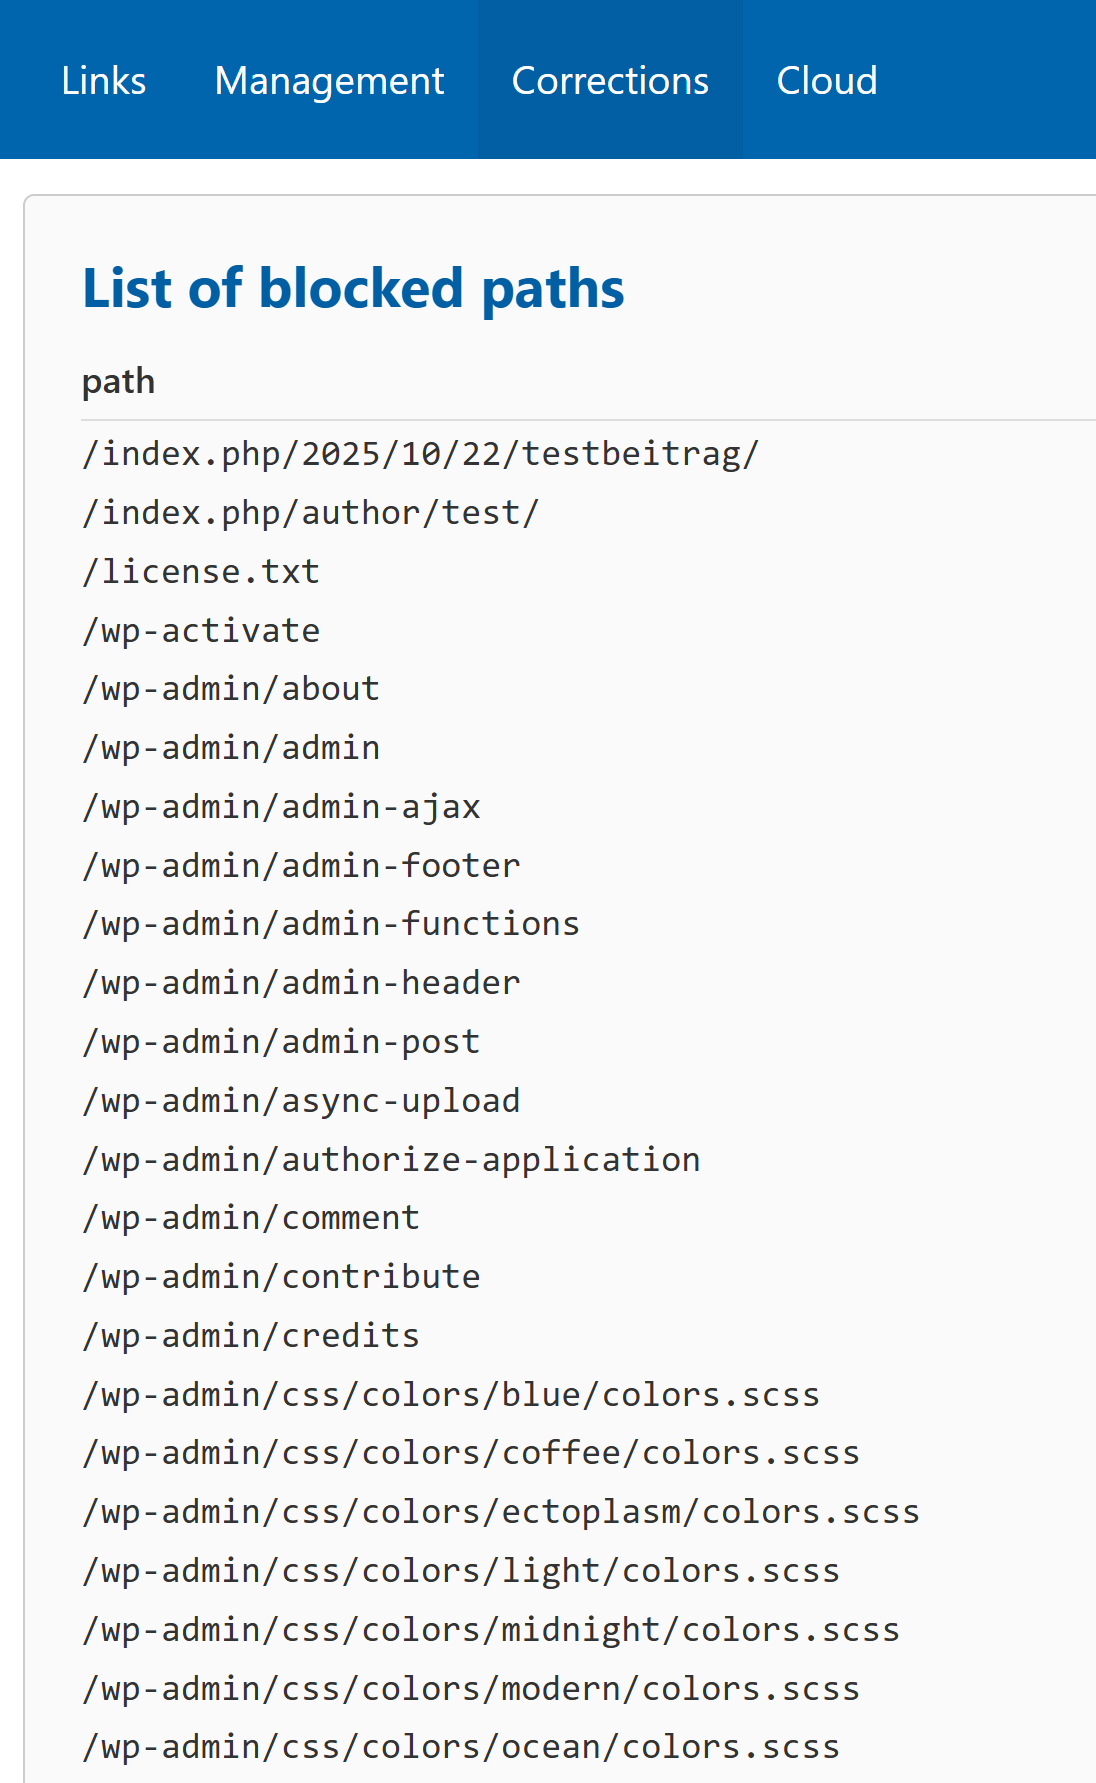1096x1783 pixels.
Task: Click the /wp-admin/comment path
Action: (250, 1217)
